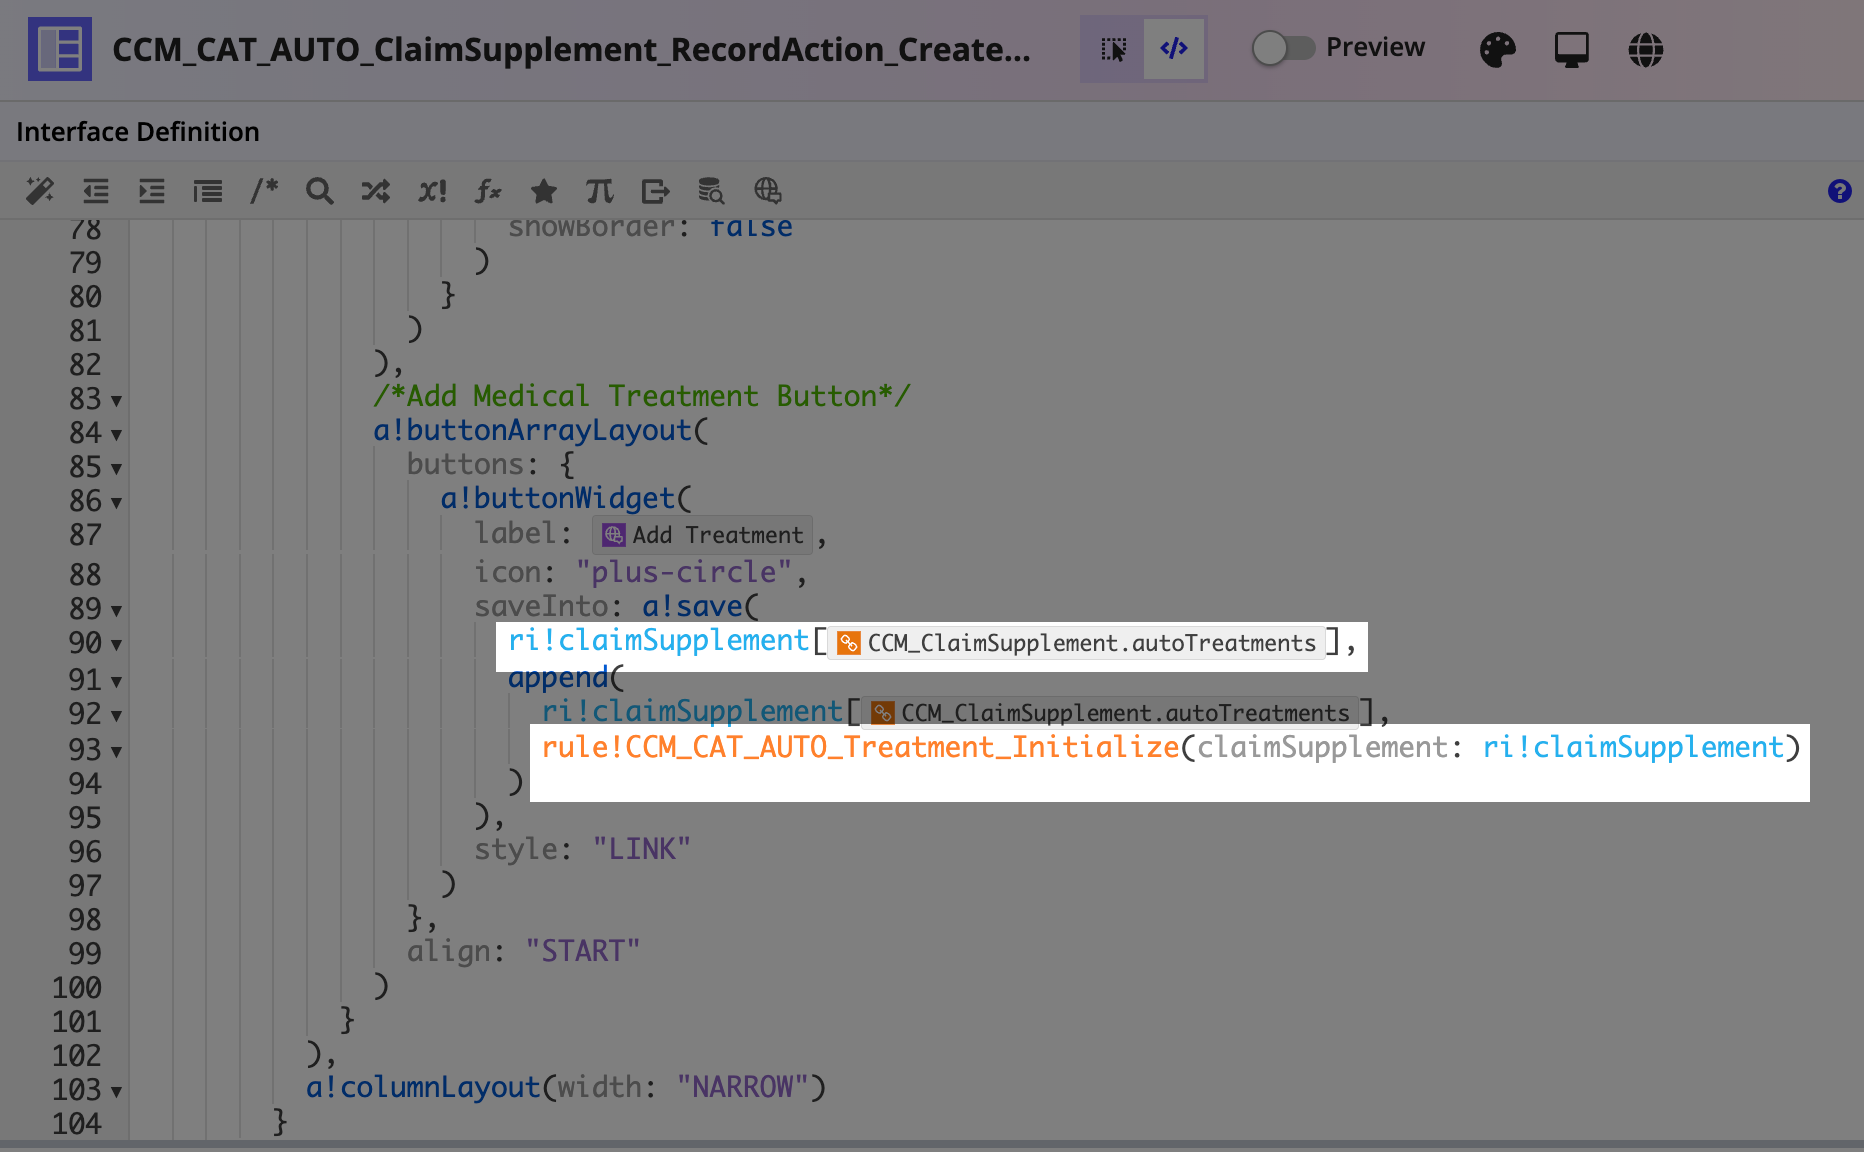Open the help question mark icon
The image size is (1864, 1152).
click(x=1839, y=191)
